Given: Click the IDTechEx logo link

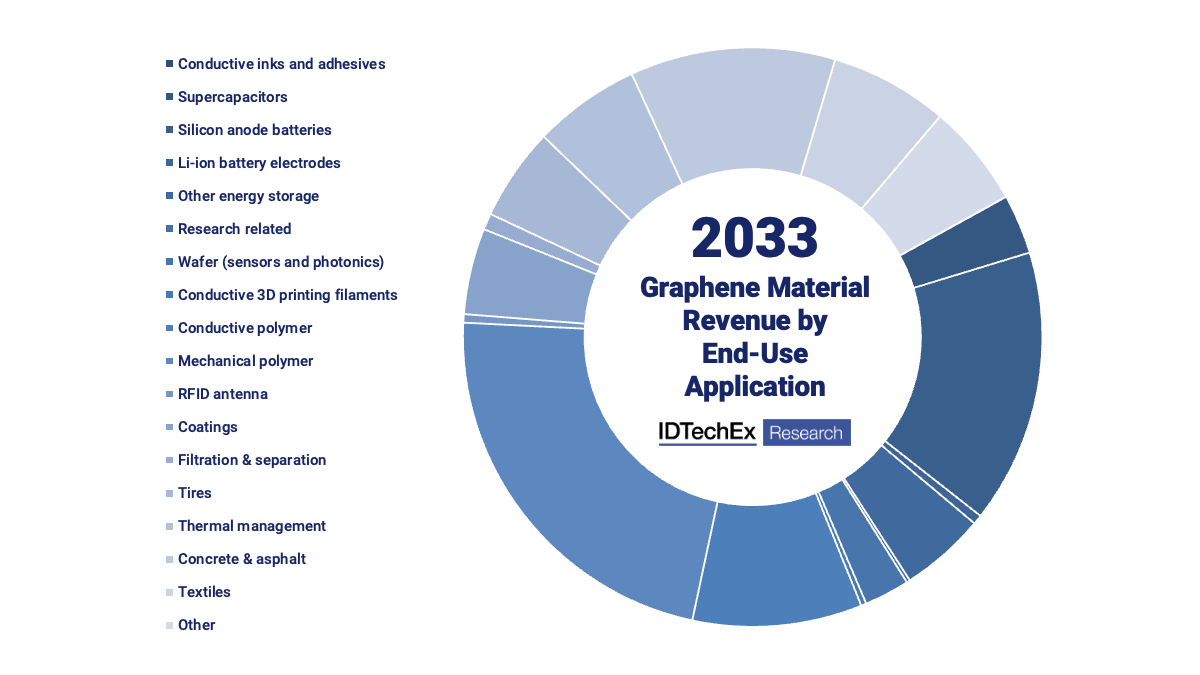Looking at the screenshot, I should coord(707,432).
